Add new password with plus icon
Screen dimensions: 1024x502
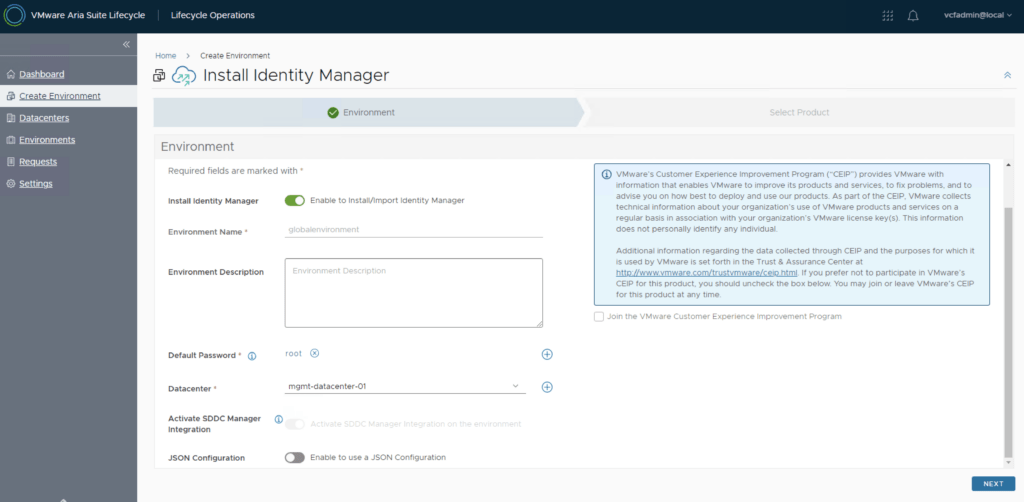[x=547, y=354]
